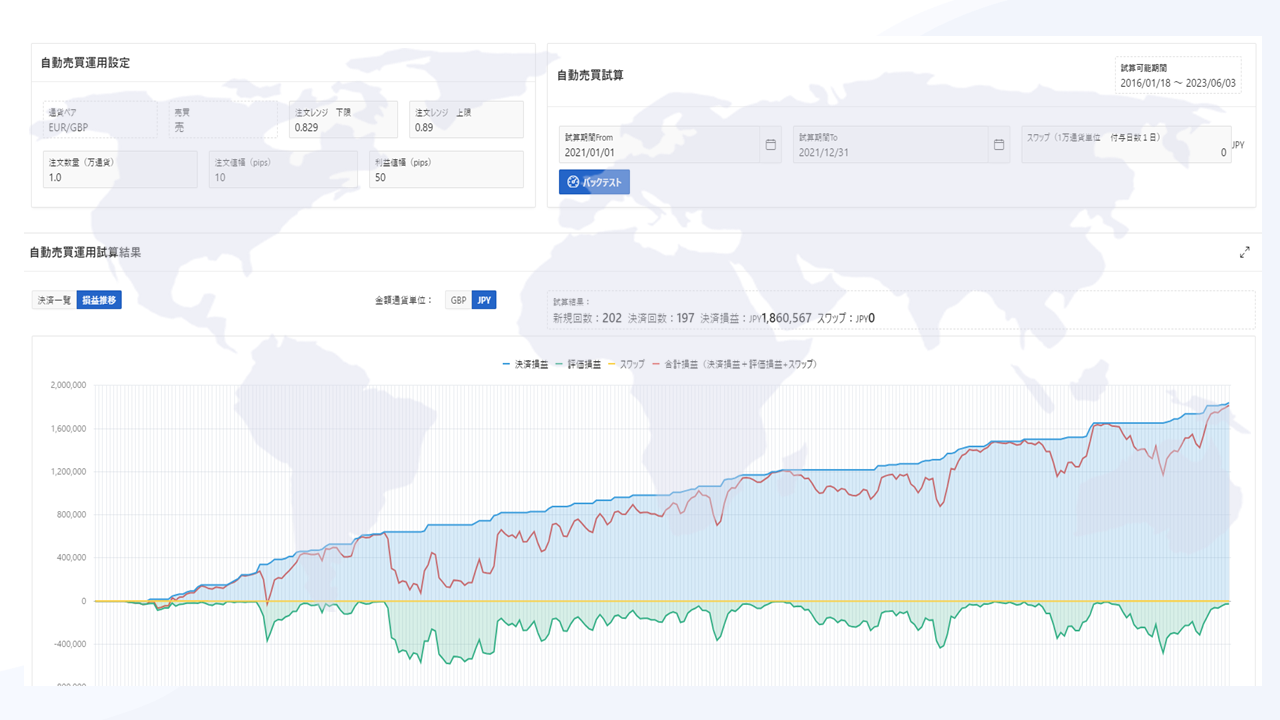Click 注文数量 (万通貨) input field
The image size is (1280, 720).
119,170
